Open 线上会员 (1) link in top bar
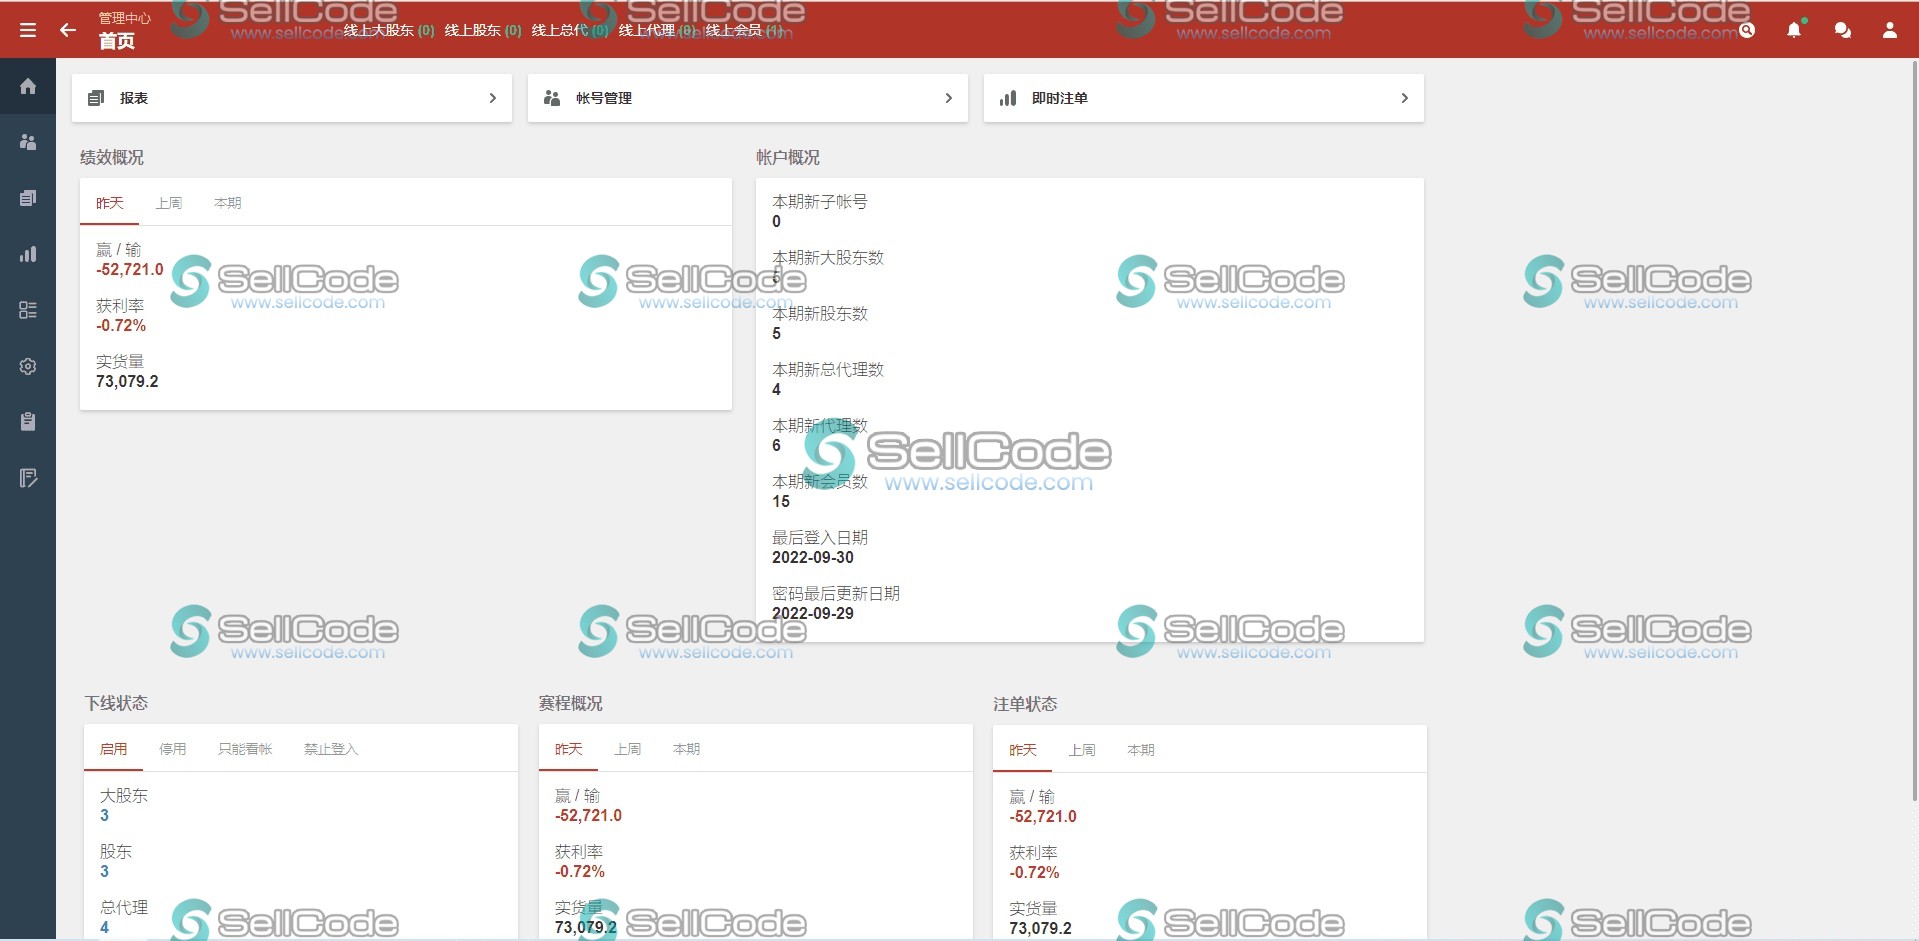Viewport: 1919px width, 941px height. point(740,30)
